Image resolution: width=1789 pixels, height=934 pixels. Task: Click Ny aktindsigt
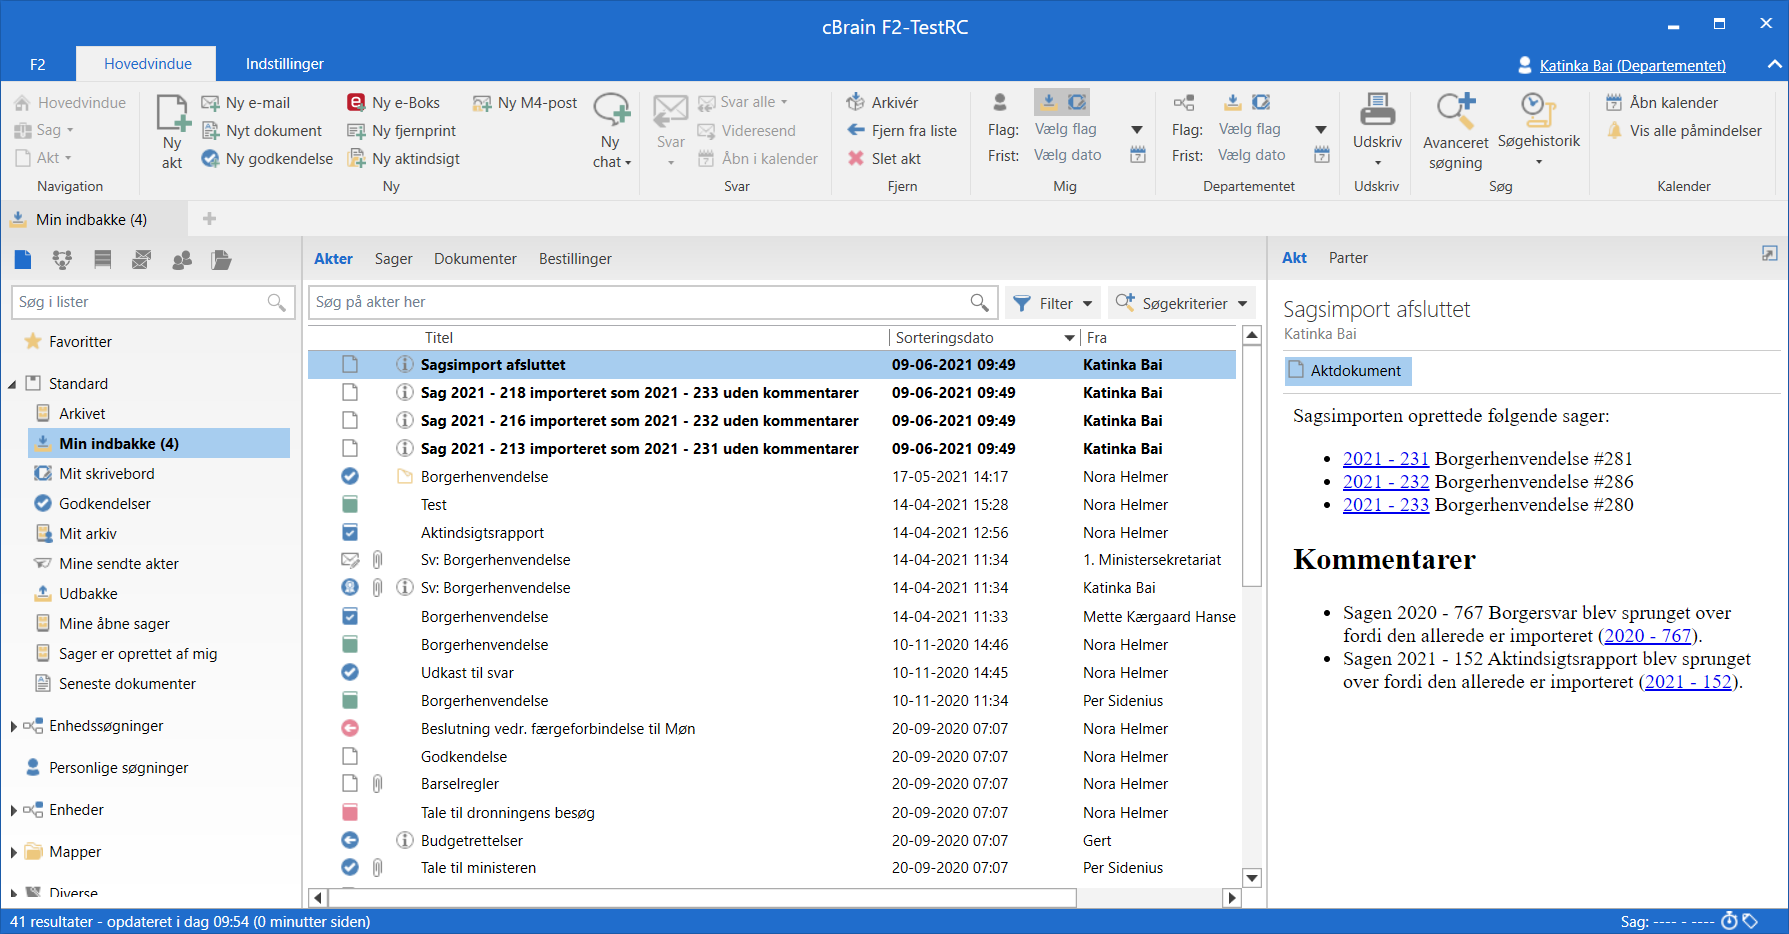[403, 159]
